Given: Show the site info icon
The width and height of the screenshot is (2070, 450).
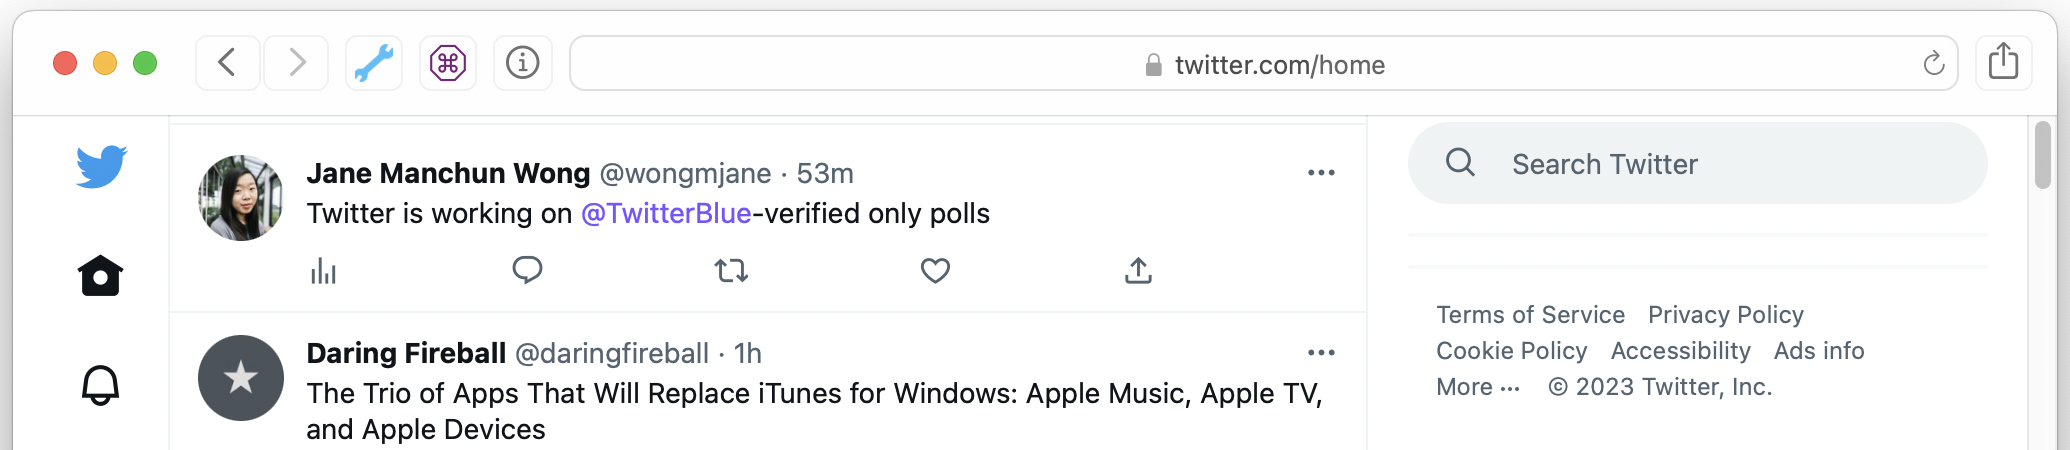Looking at the screenshot, I should pyautogui.click(x=522, y=64).
